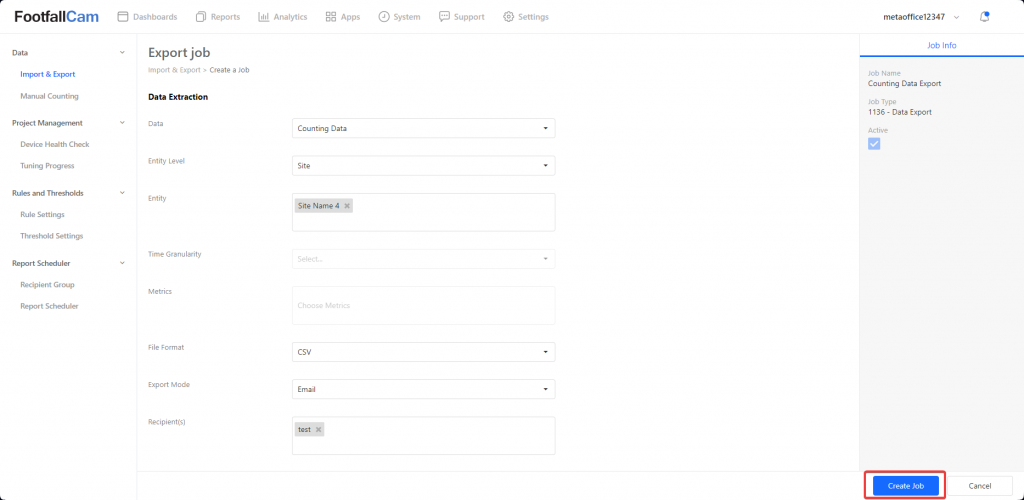Open the File Format dropdown
The height and width of the screenshot is (500, 1024).
[423, 352]
